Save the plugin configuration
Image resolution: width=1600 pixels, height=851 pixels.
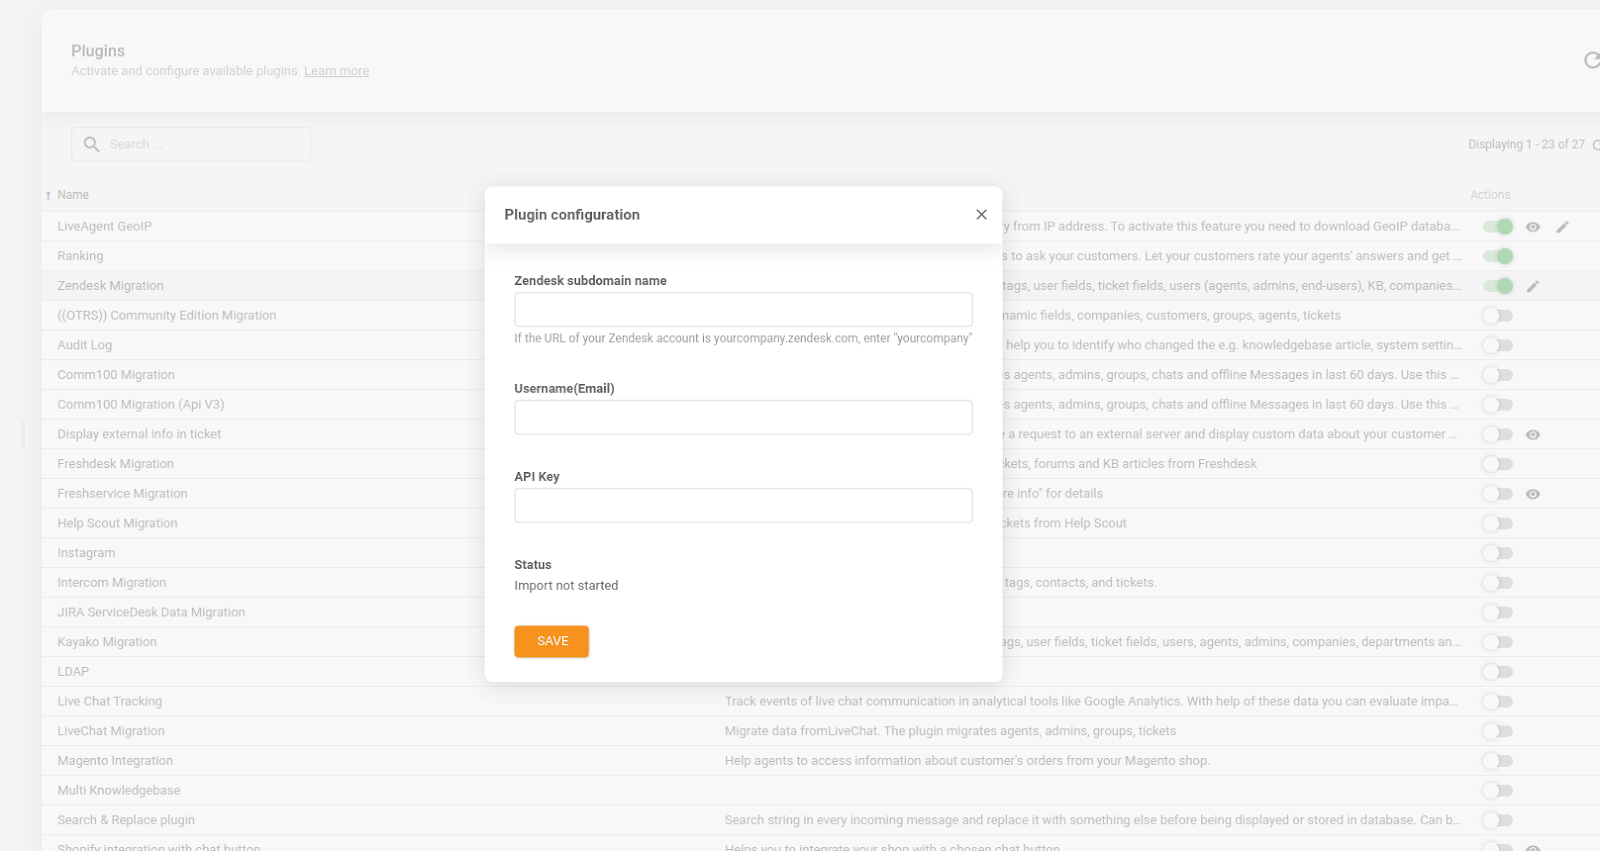click(552, 642)
